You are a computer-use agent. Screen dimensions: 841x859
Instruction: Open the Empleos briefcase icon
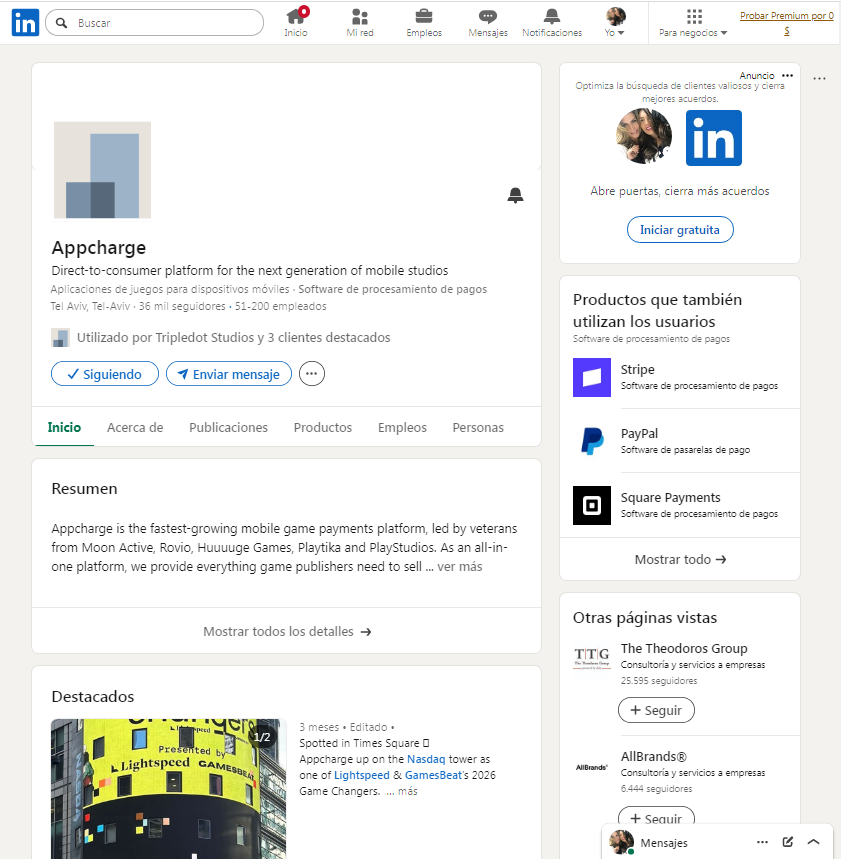click(424, 22)
